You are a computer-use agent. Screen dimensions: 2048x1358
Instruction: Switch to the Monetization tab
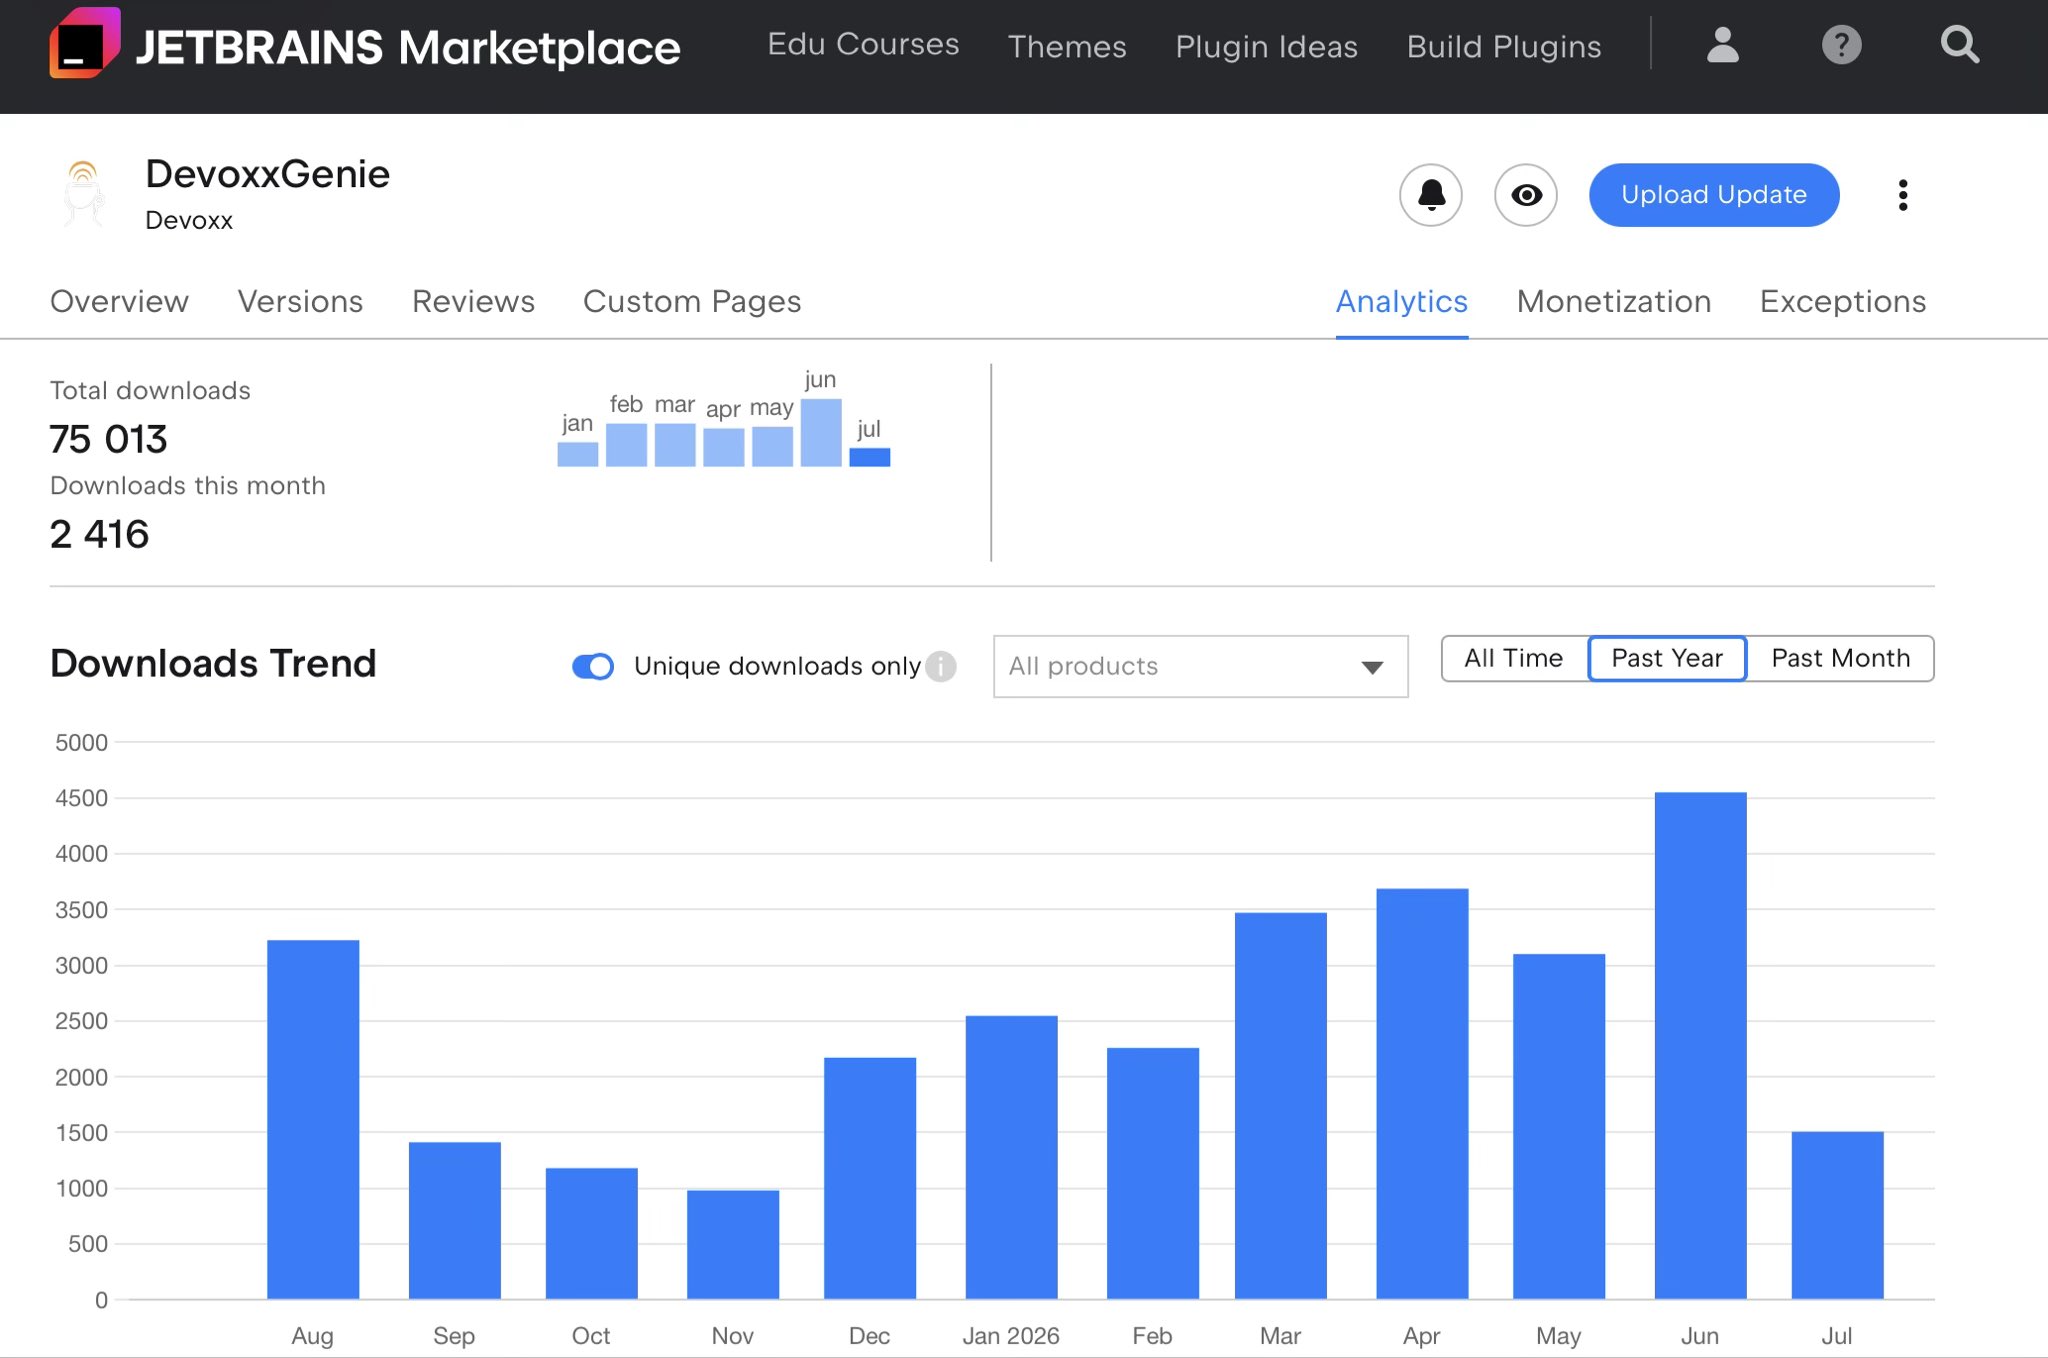point(1613,301)
